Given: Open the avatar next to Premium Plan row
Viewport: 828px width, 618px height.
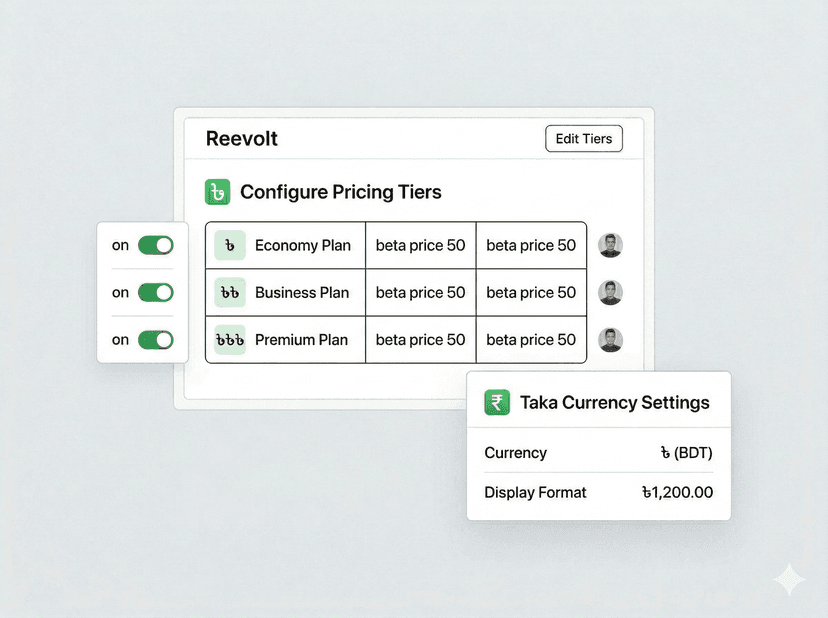Looking at the screenshot, I should tap(610, 340).
